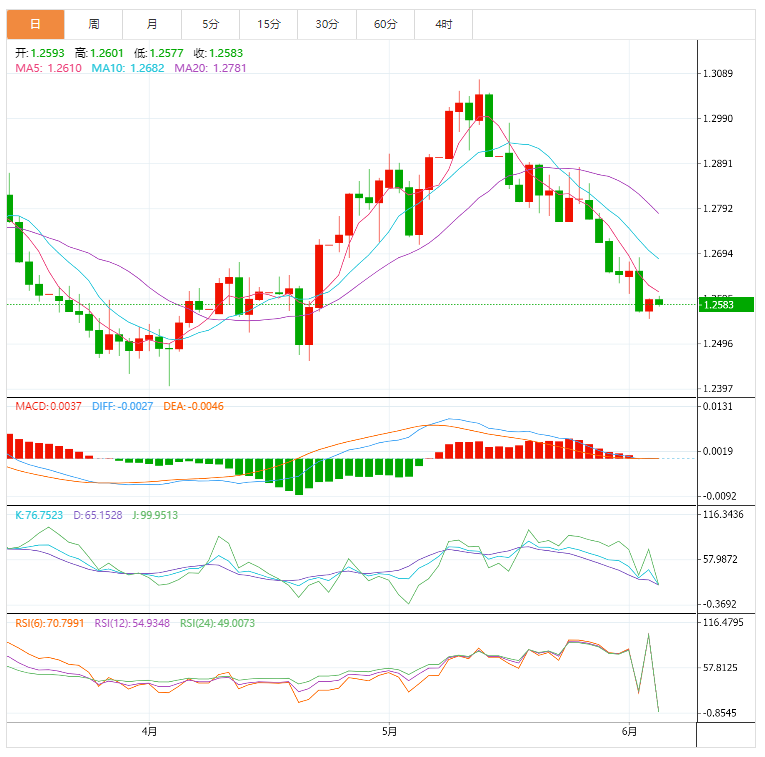Click the 0.0131 MACD axis label
Screen dimensions: 765x757
718,406
